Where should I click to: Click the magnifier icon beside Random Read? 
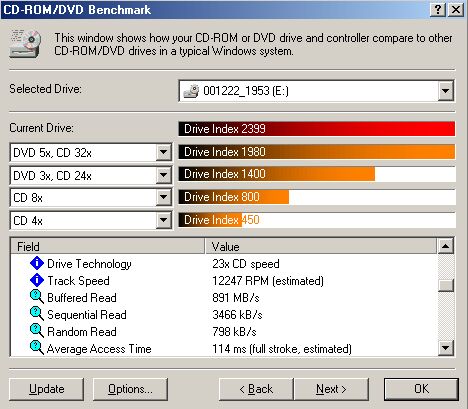(x=37, y=331)
